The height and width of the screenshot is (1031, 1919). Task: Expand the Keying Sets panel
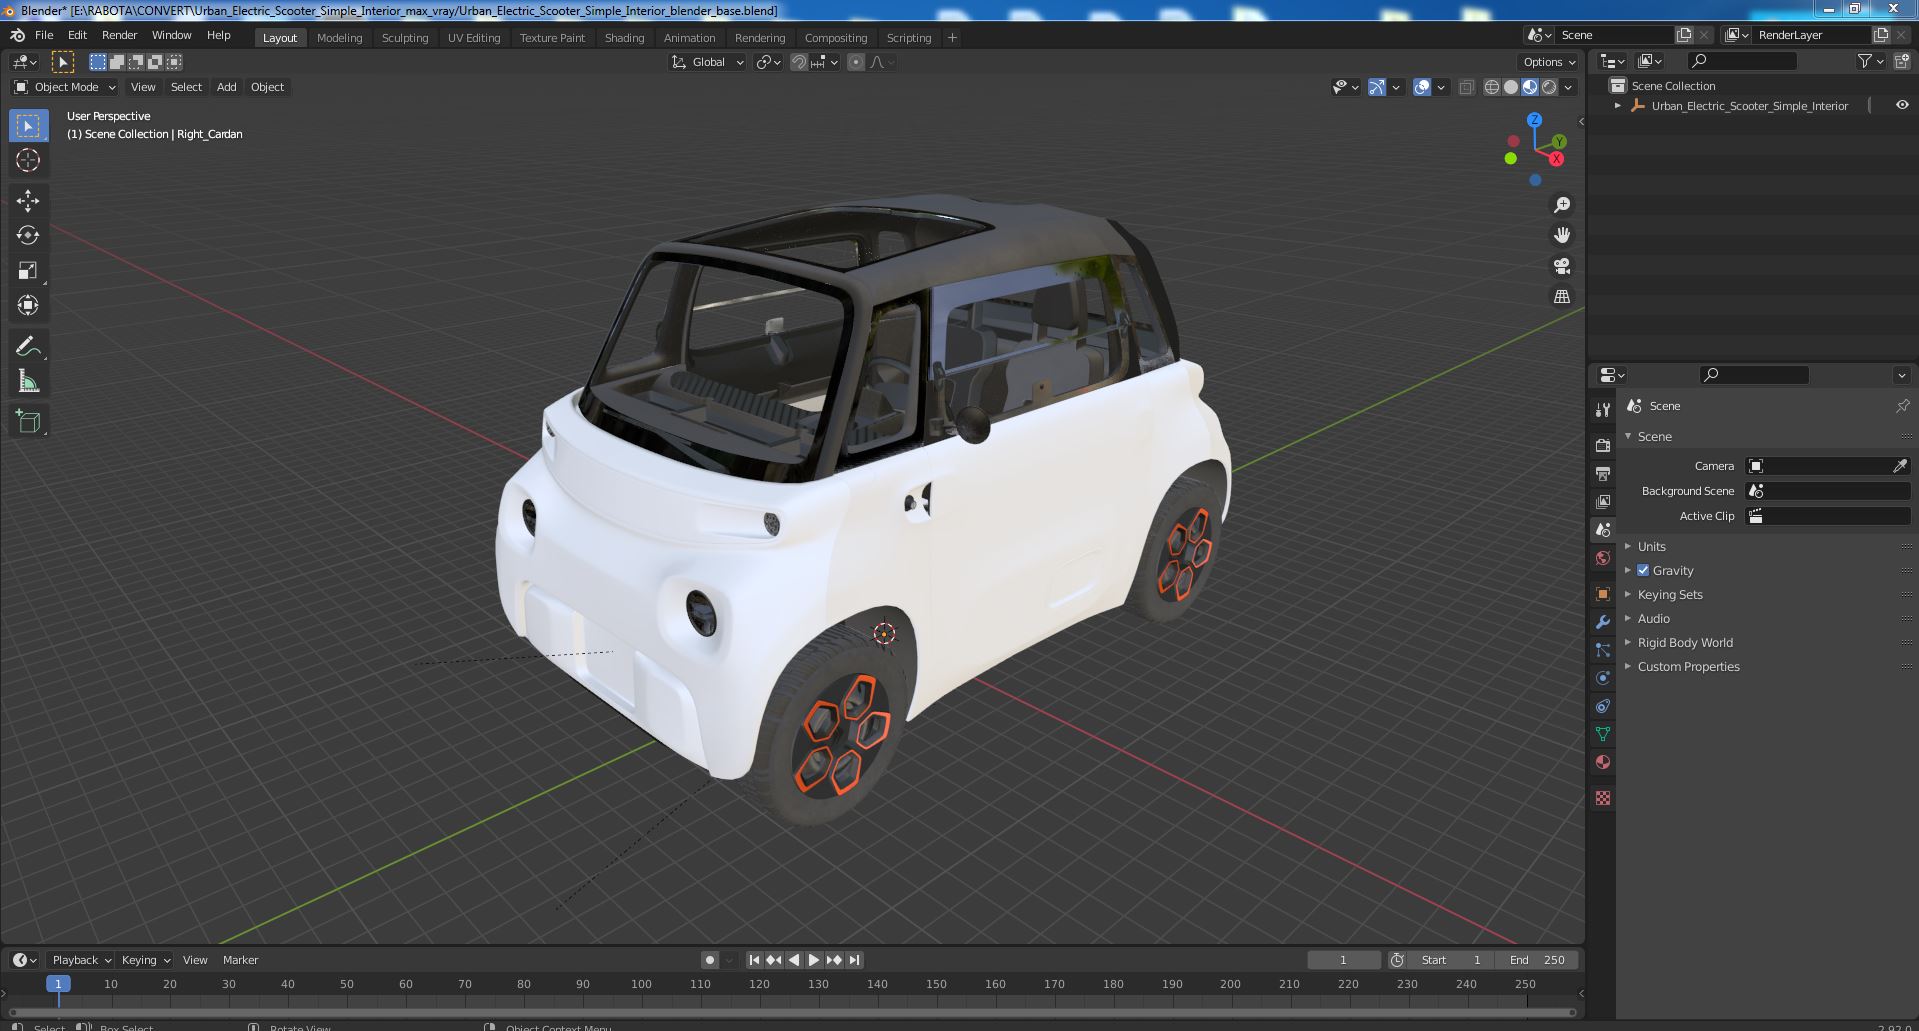coord(1669,594)
